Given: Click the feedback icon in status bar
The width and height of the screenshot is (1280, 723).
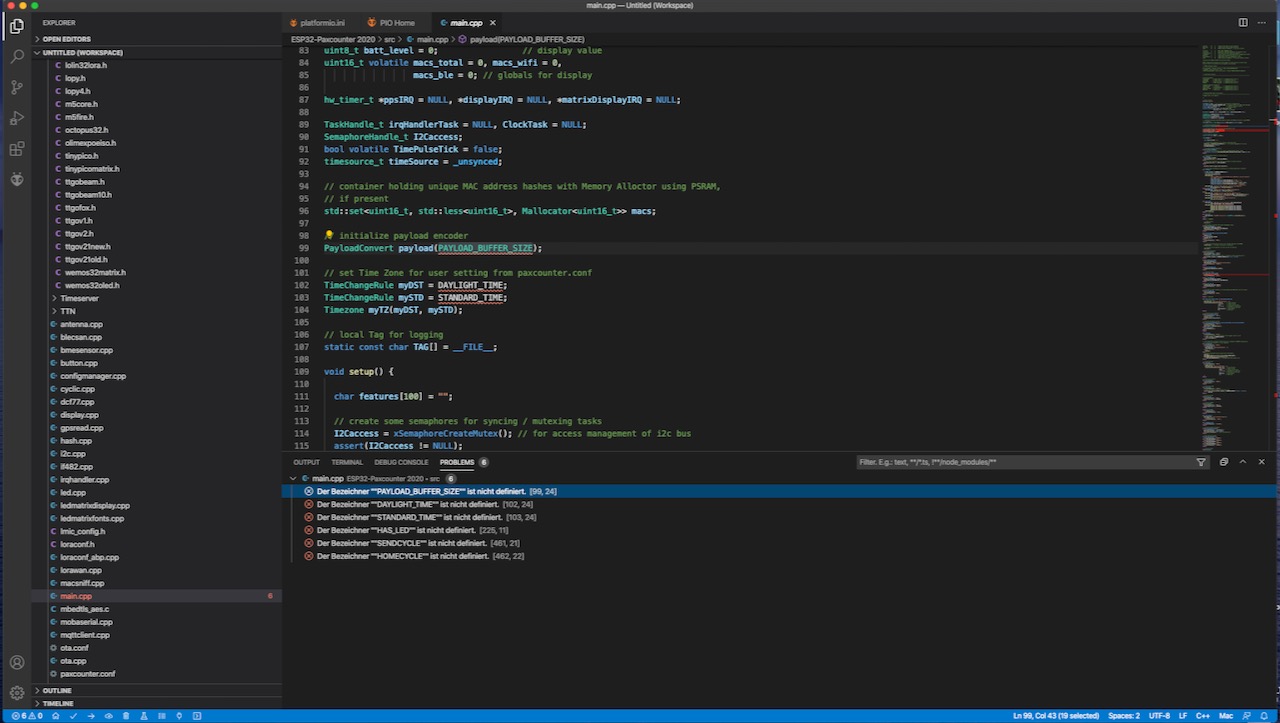Looking at the screenshot, I should (x=1246, y=716).
